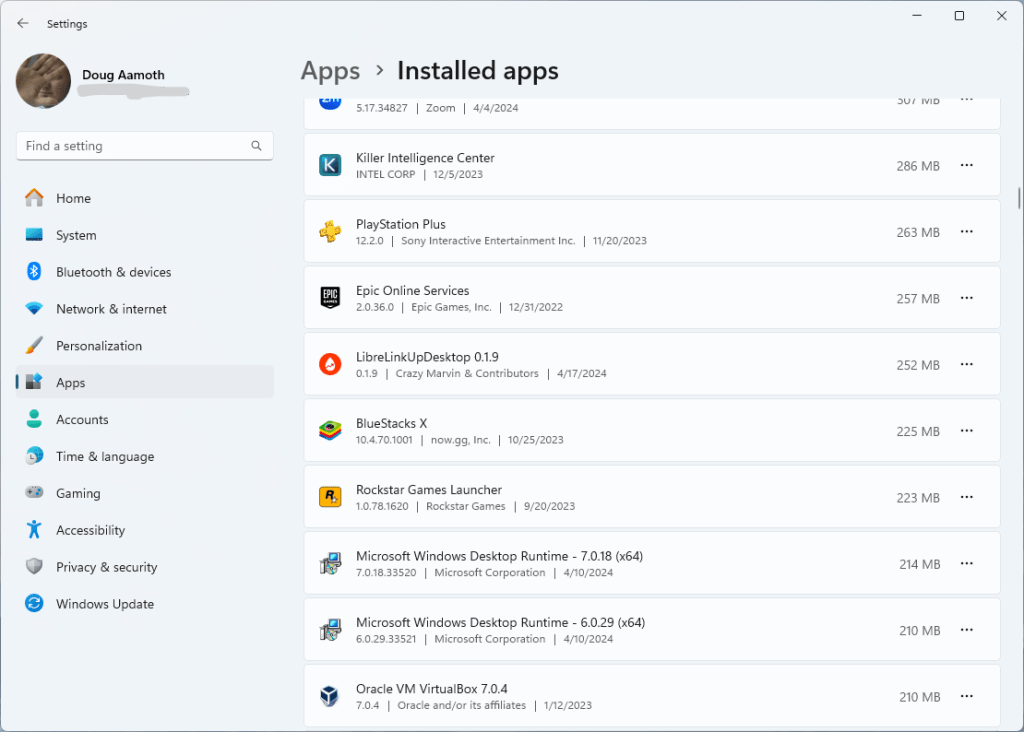Click the PlayStation Plus app icon

click(x=330, y=232)
